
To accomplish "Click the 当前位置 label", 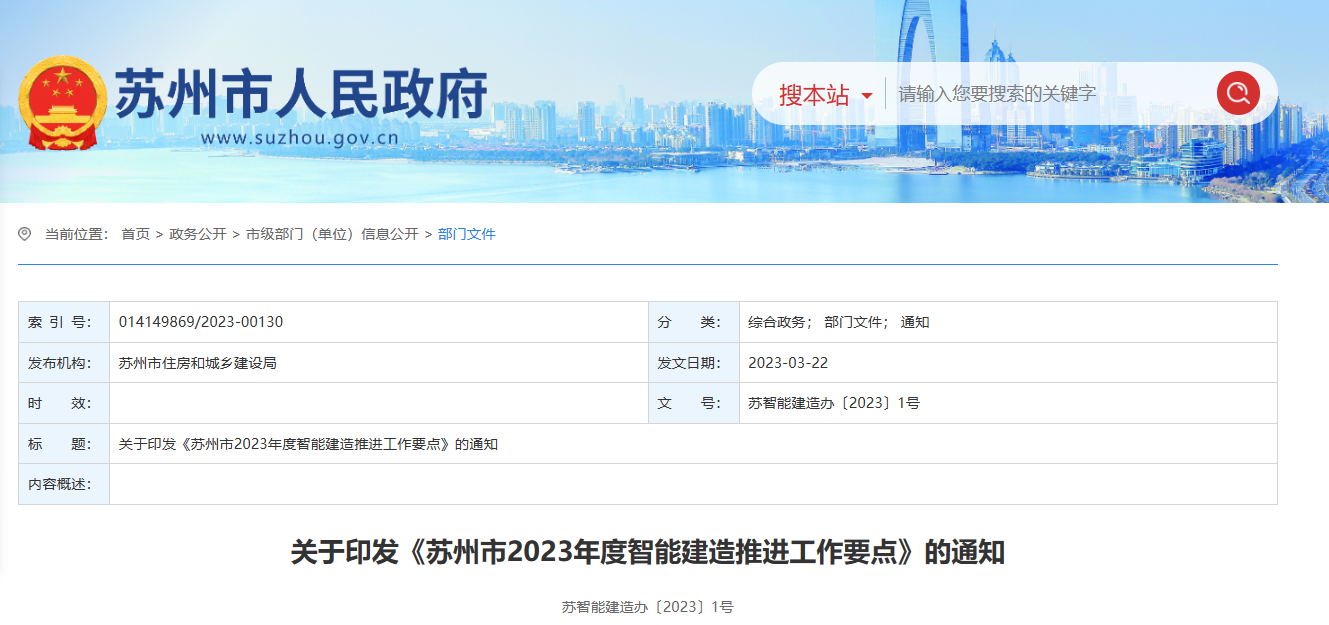I will (x=76, y=234).
